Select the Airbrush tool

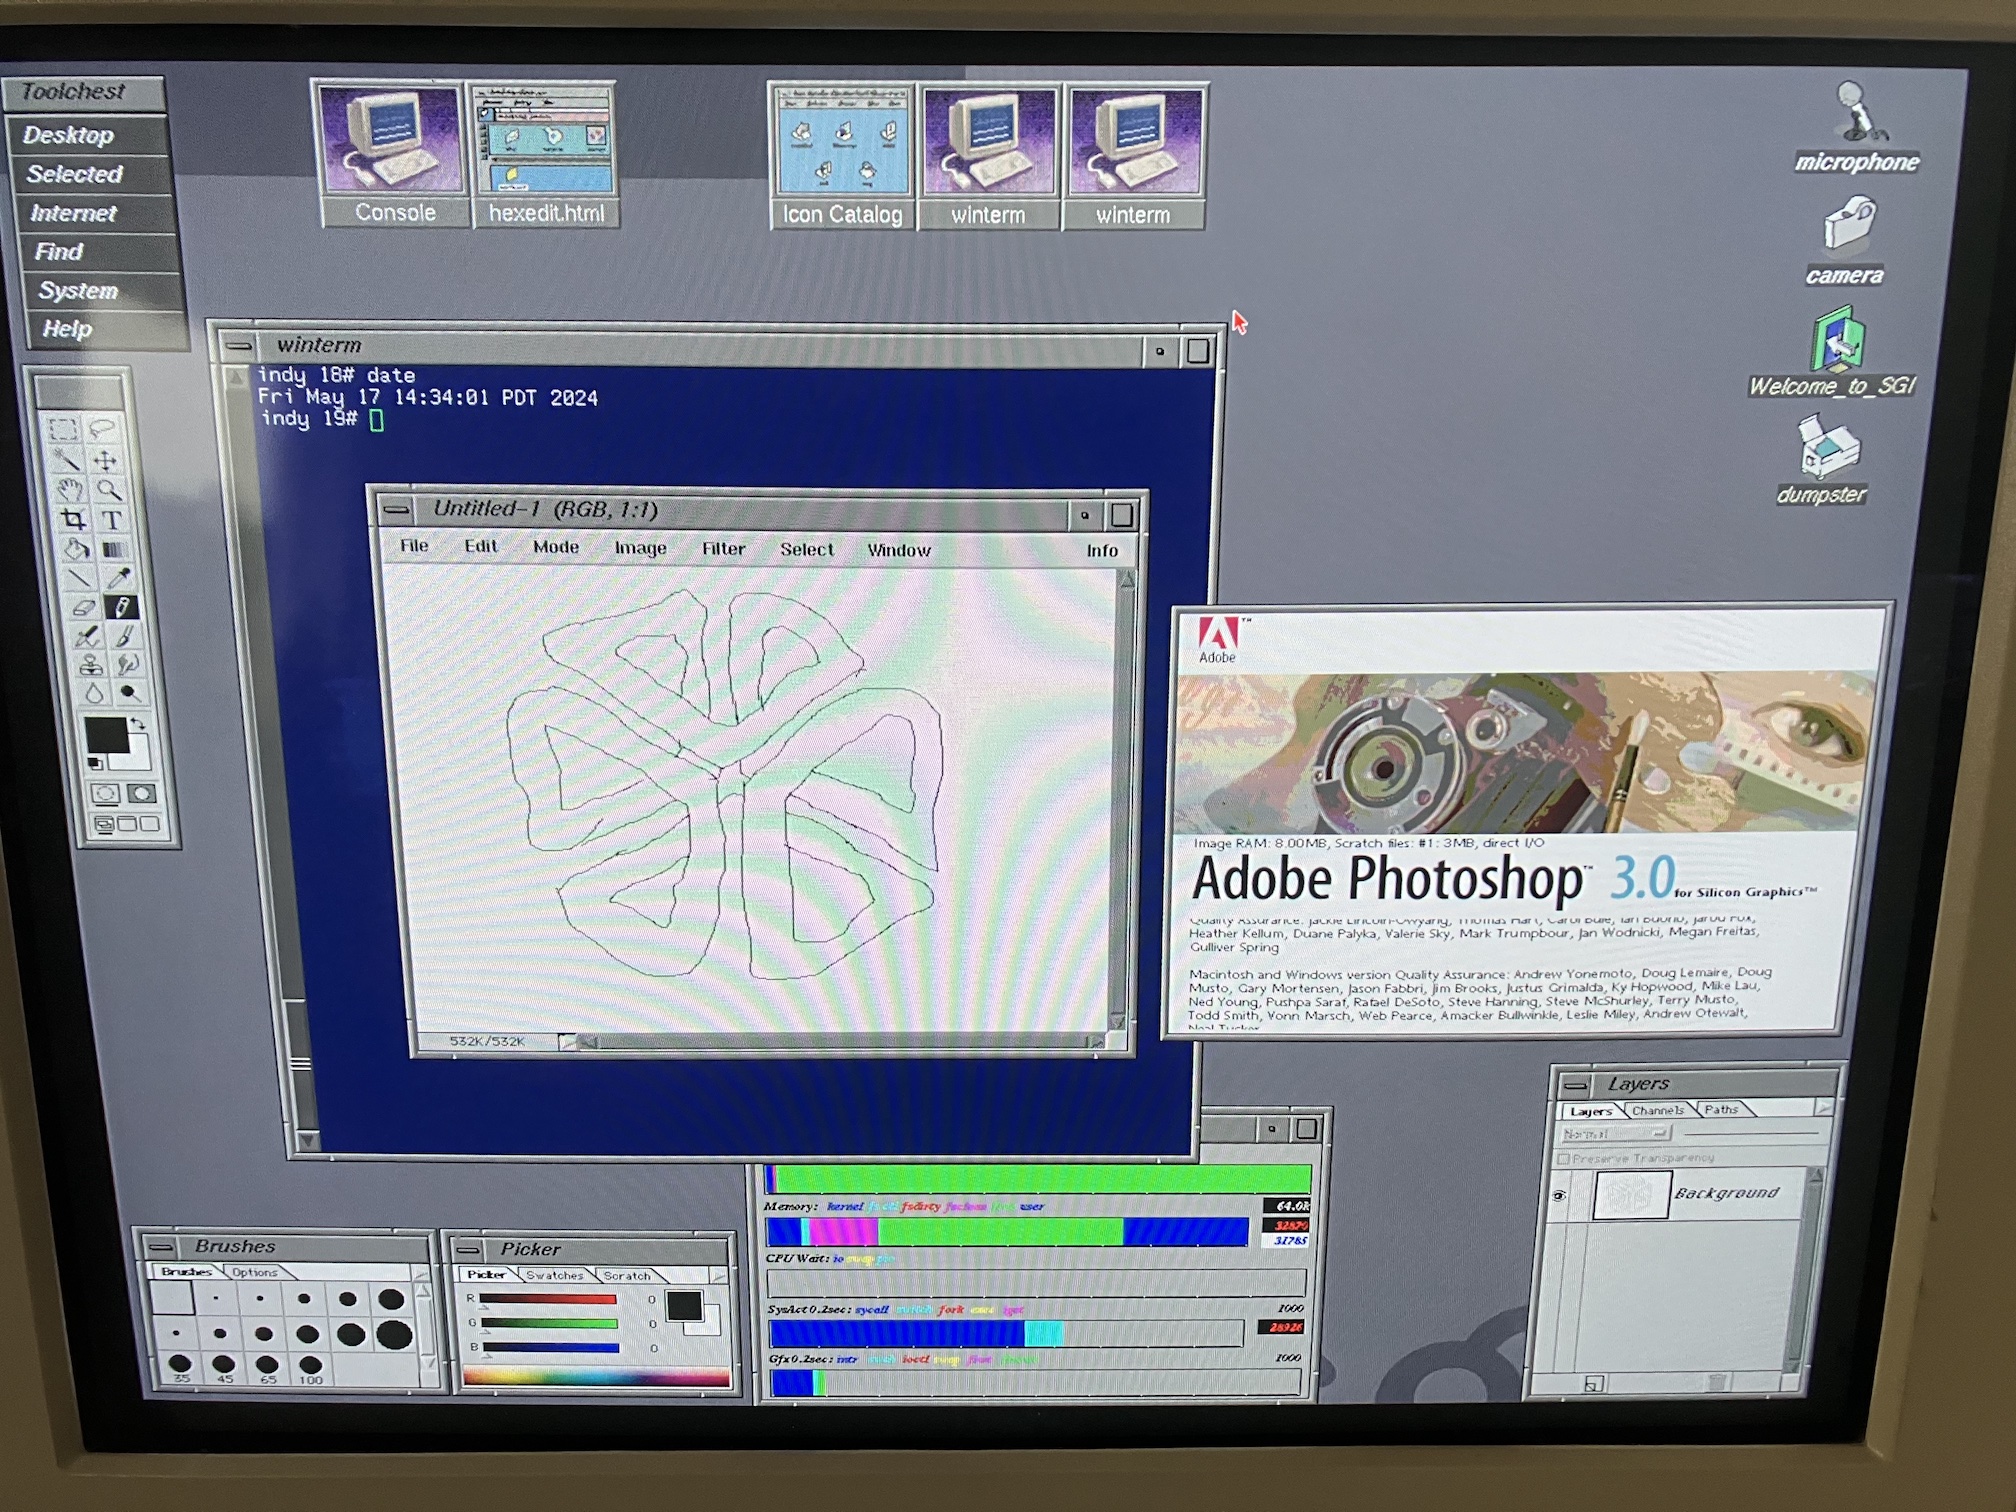pos(85,635)
